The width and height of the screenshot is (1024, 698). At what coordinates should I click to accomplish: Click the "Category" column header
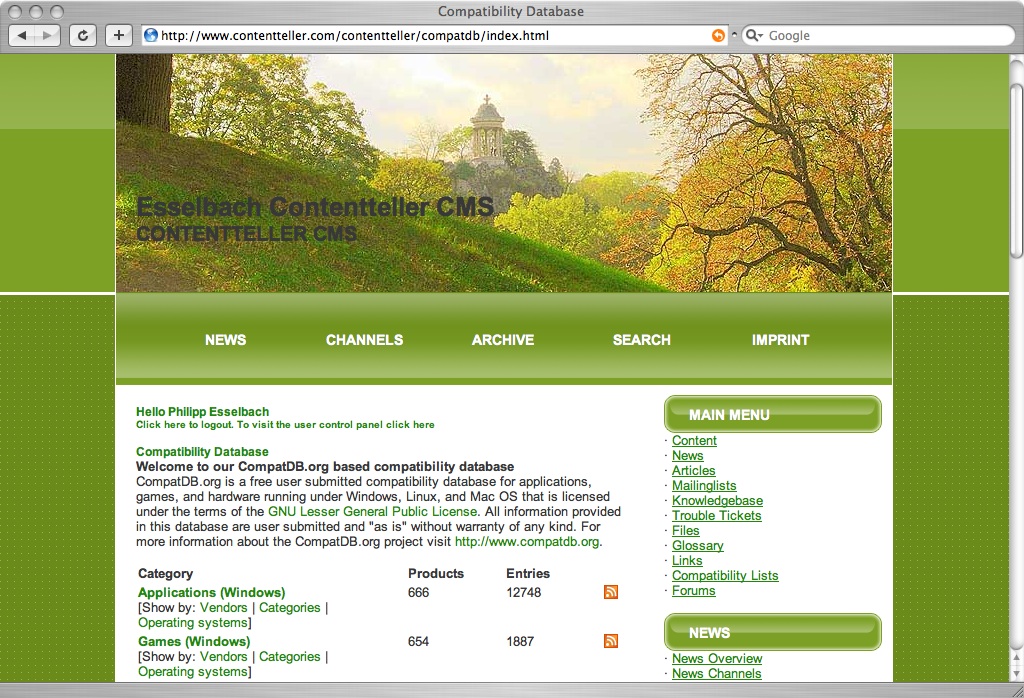point(165,574)
